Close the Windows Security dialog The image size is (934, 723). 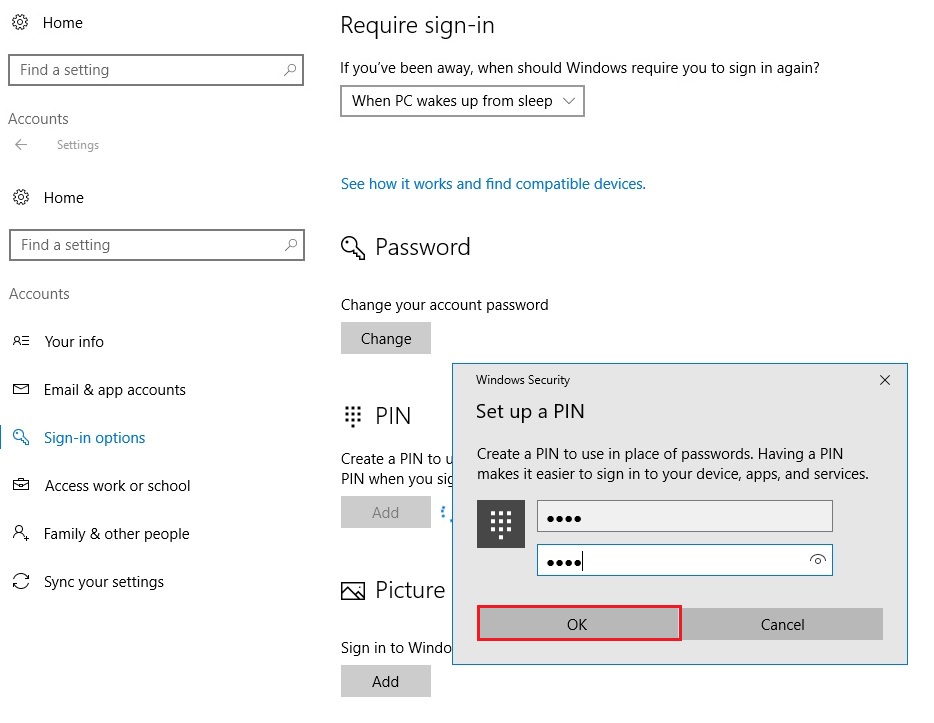pyautogui.click(x=884, y=380)
